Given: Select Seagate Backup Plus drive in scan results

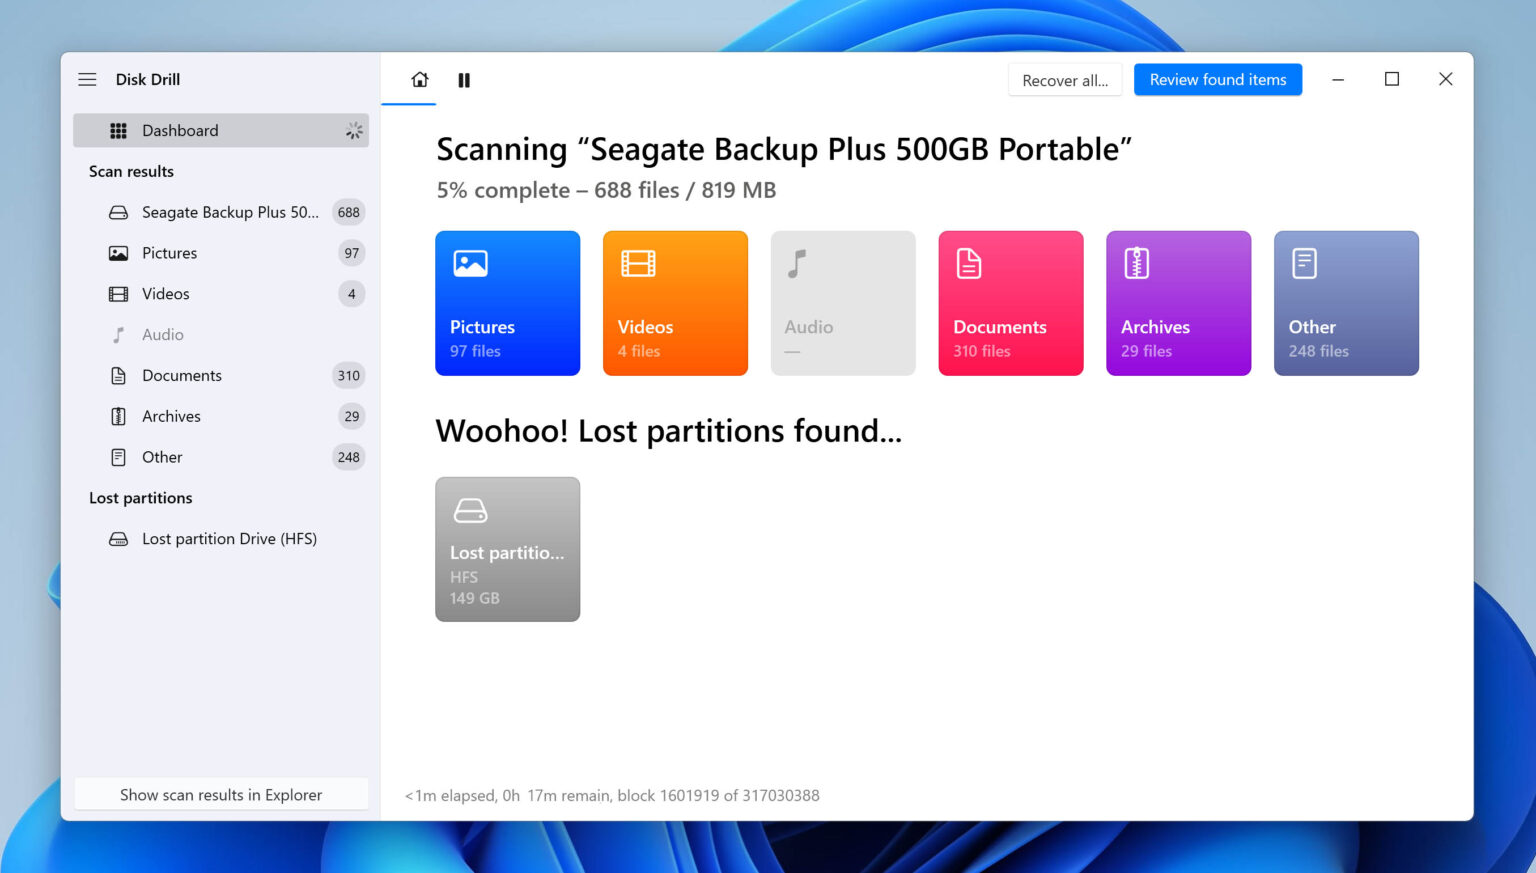Looking at the screenshot, I should 229,212.
